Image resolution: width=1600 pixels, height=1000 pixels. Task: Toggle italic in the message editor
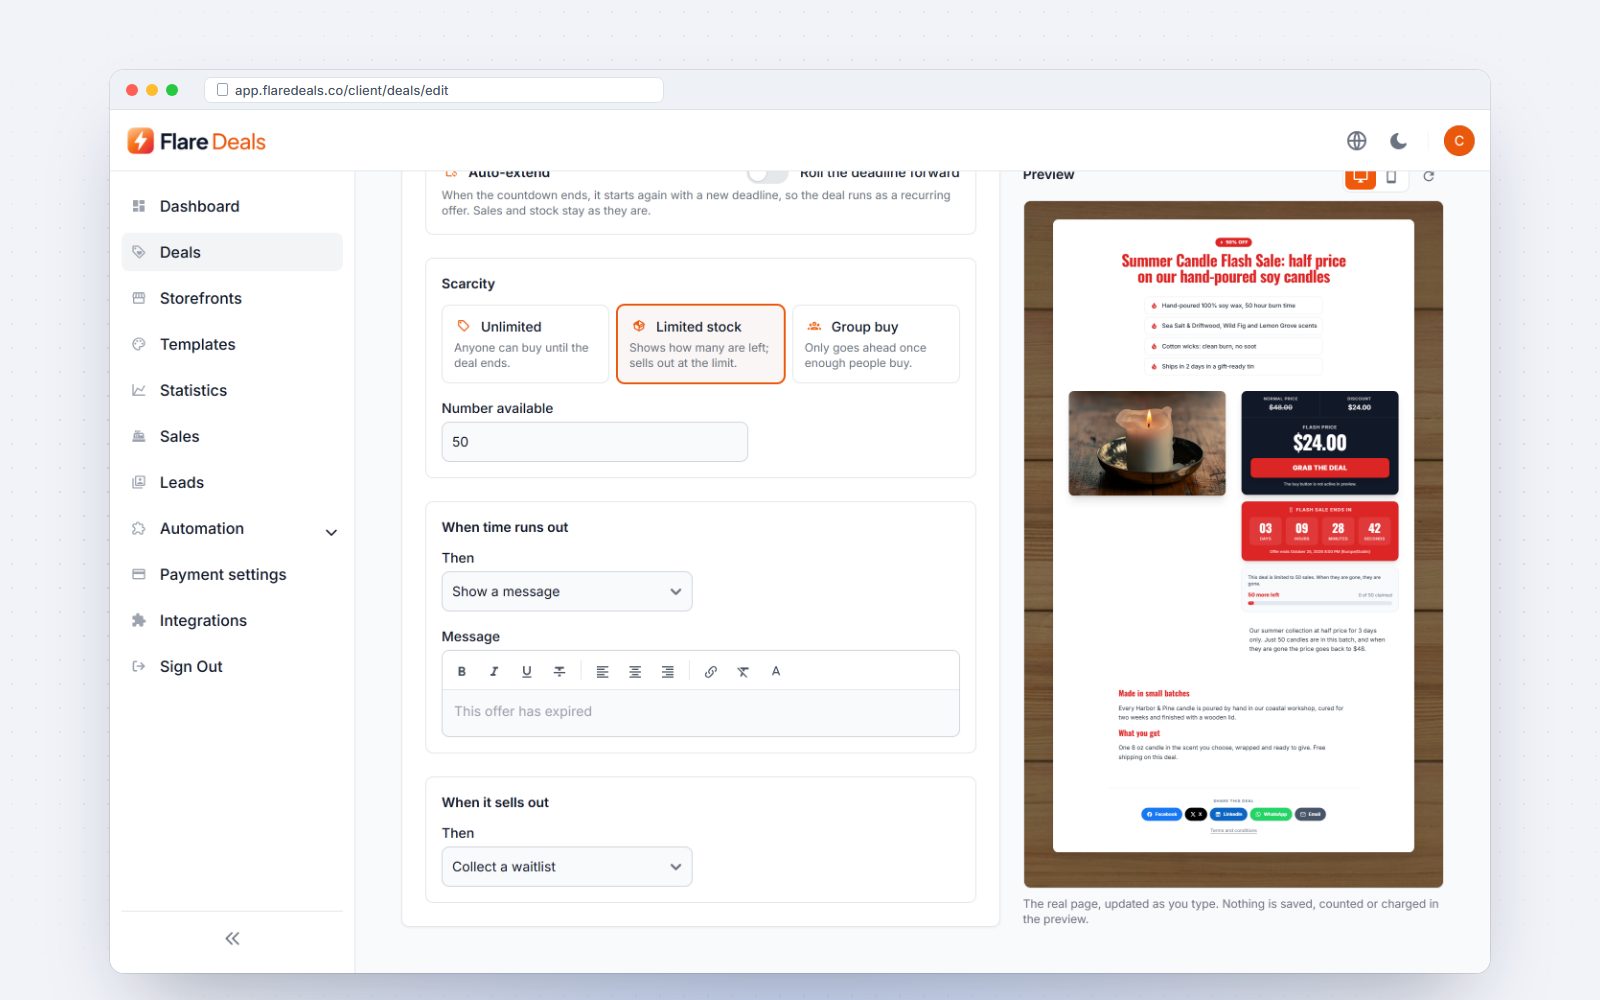[494, 672]
